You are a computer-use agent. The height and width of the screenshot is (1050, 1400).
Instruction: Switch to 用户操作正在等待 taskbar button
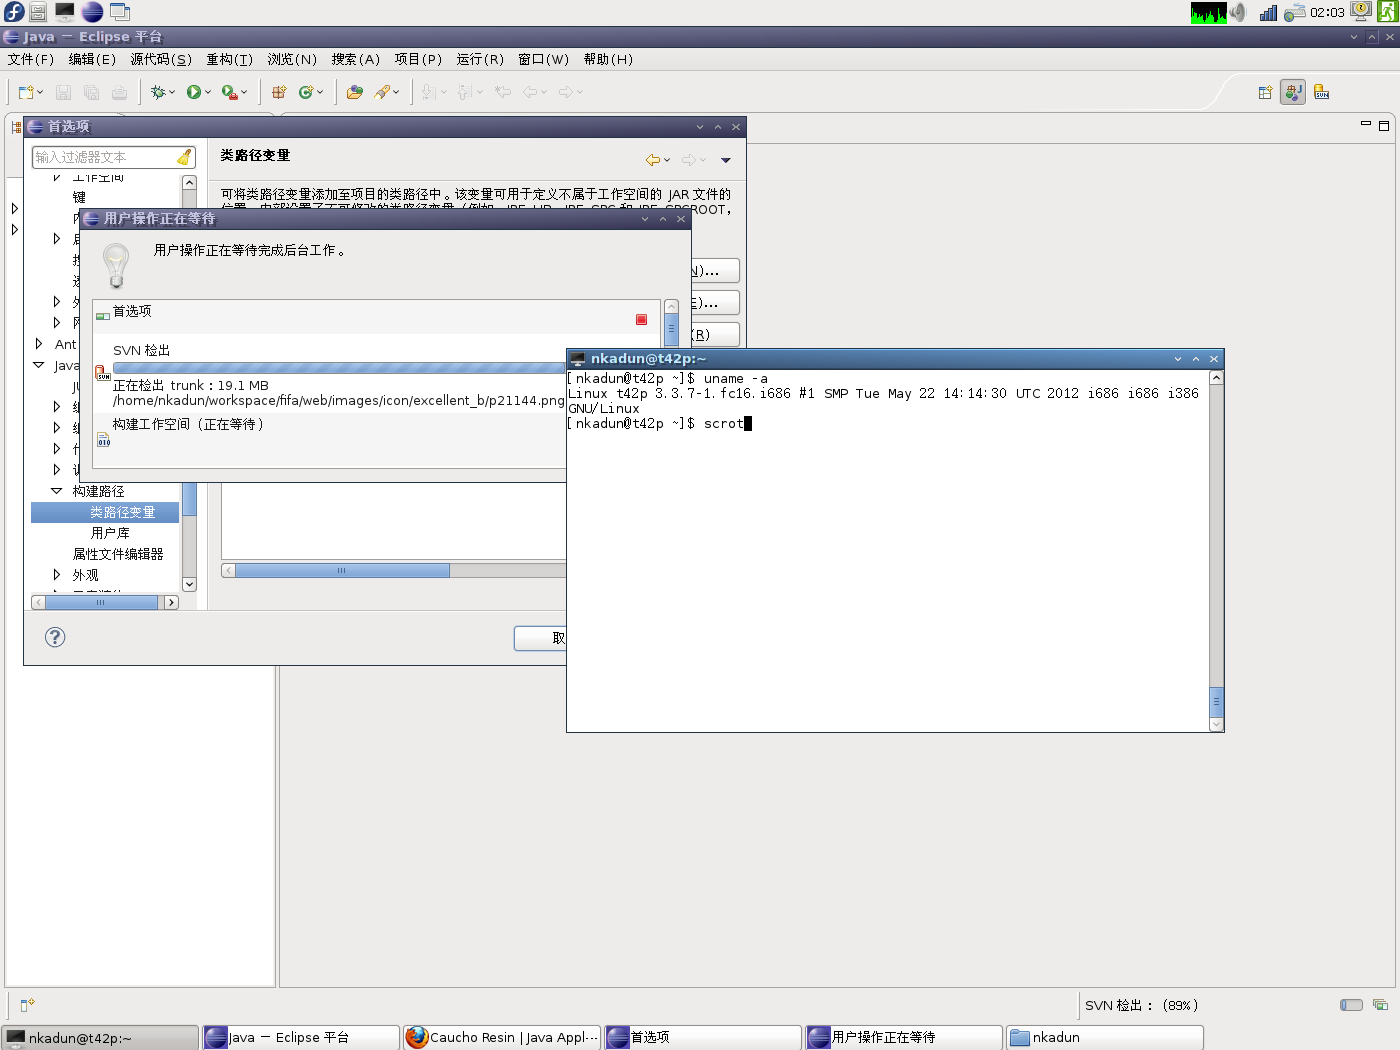pos(904,1038)
